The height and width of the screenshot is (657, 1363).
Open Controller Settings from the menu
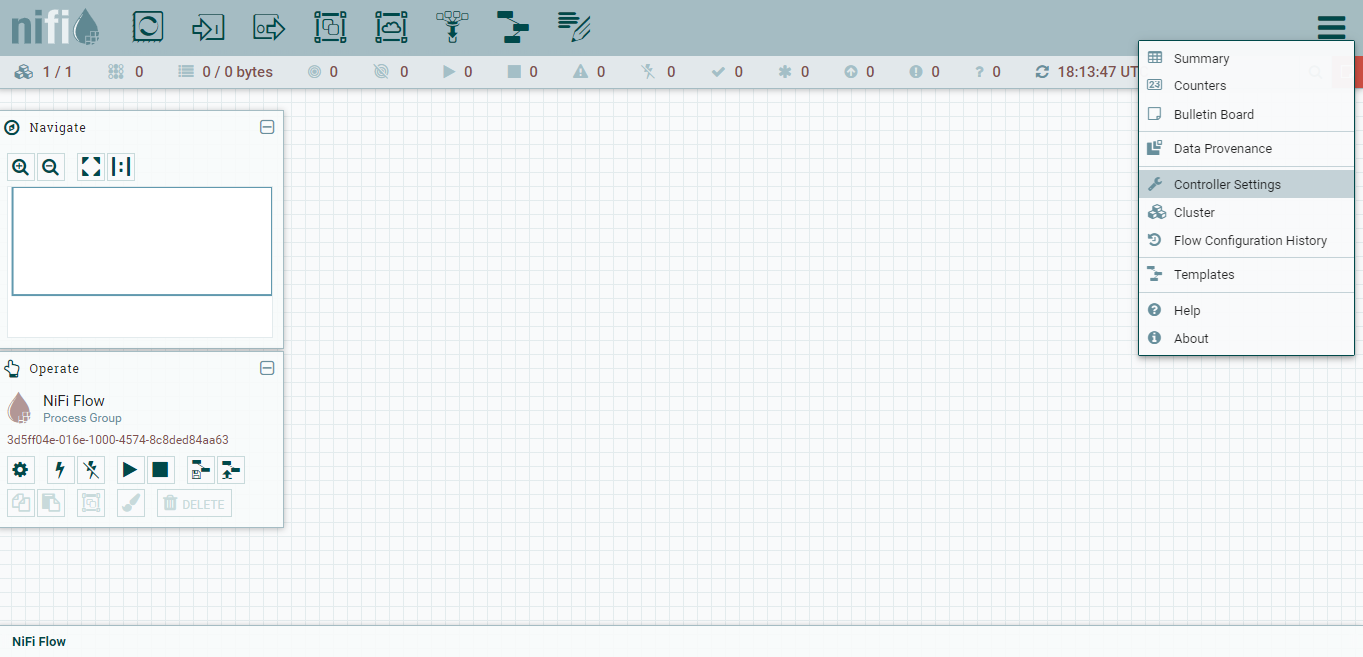[x=1227, y=184]
